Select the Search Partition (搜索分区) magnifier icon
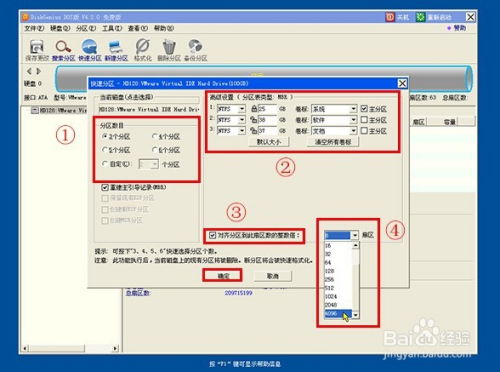This screenshot has height=372, width=500. 63,47
